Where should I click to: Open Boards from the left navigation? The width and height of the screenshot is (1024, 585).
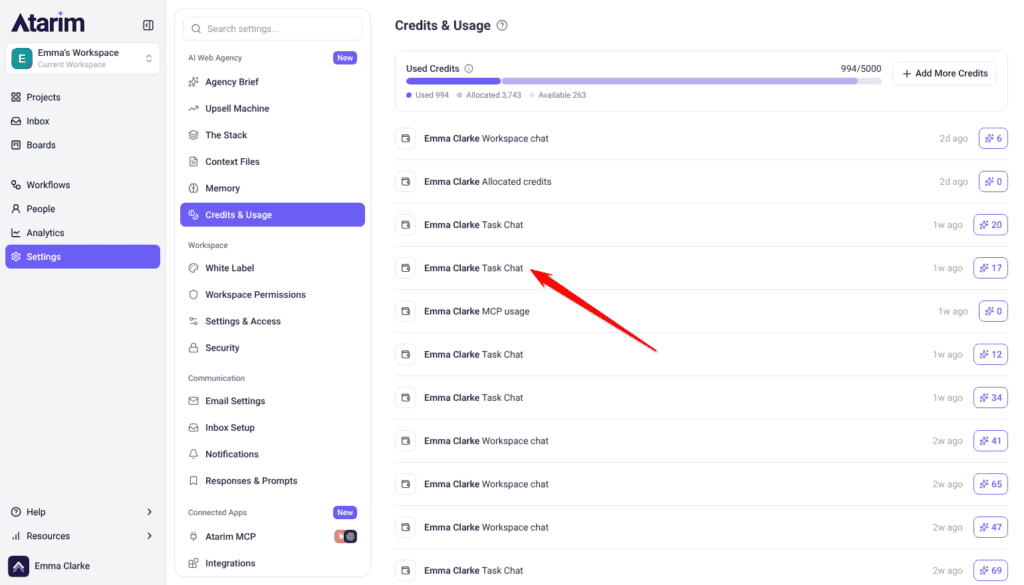click(40, 145)
